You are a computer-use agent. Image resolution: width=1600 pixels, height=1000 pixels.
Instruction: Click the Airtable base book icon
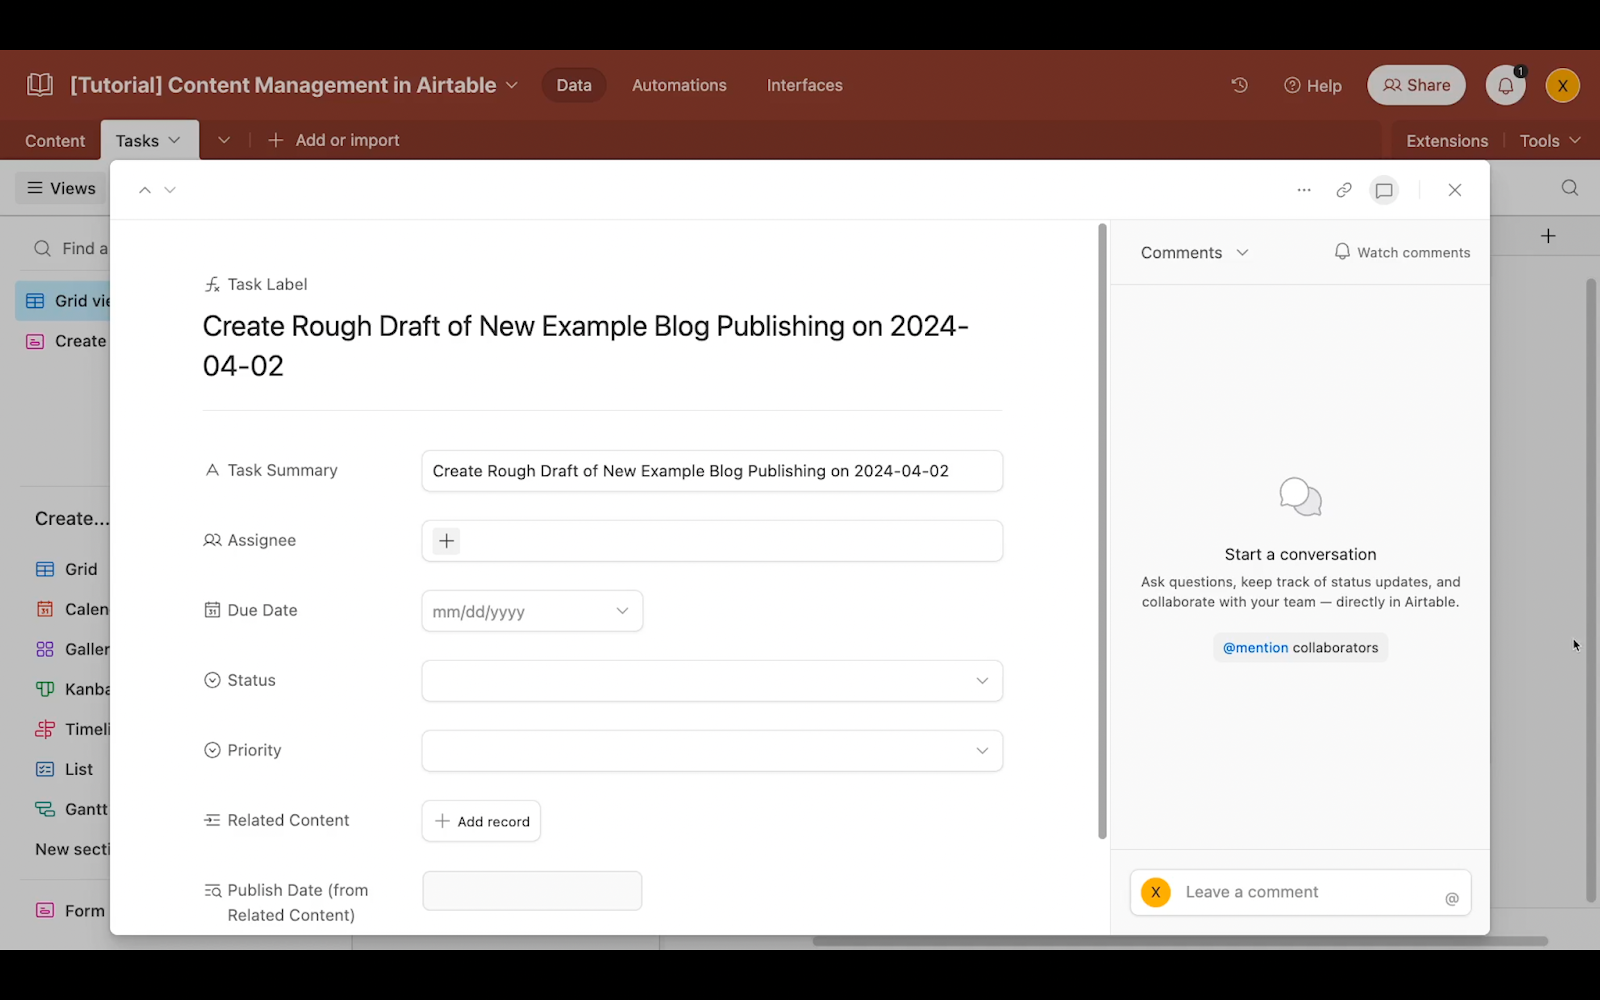40,85
